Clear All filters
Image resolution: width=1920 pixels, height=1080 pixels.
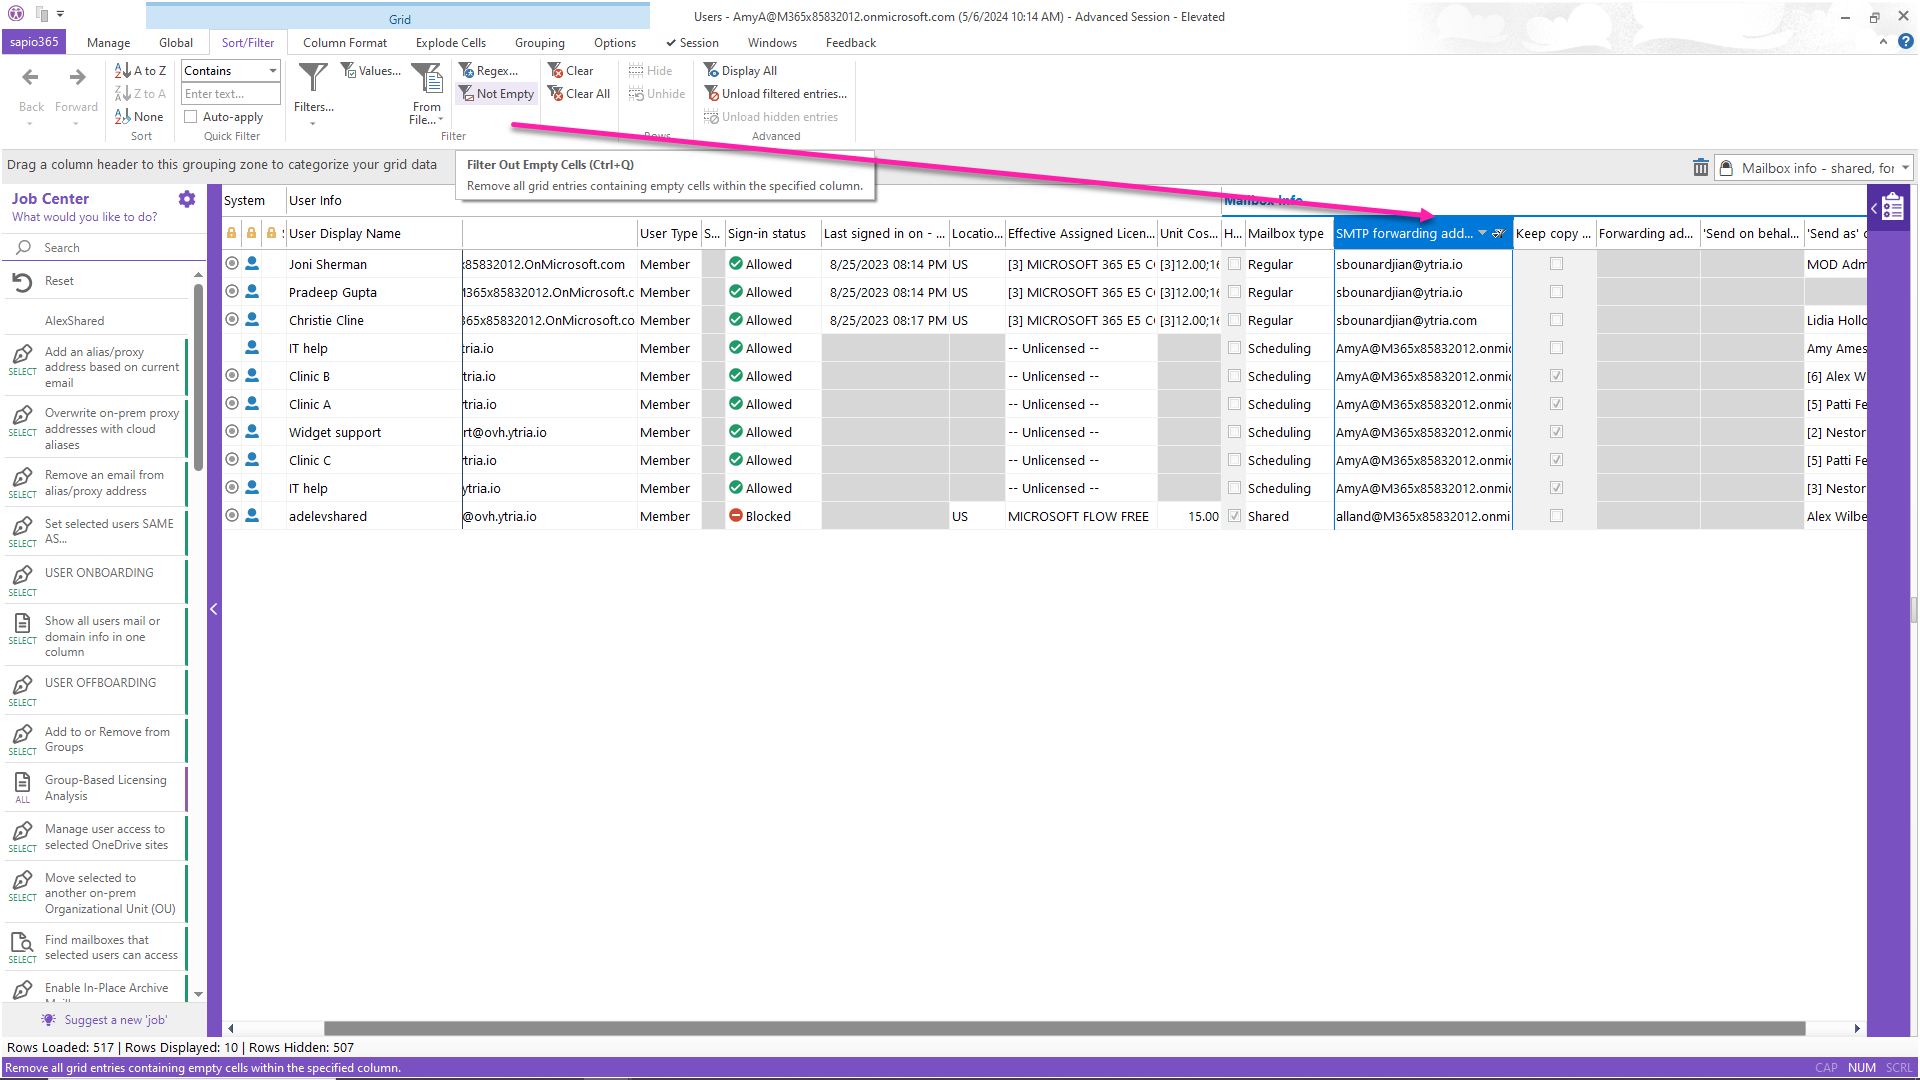pyautogui.click(x=579, y=94)
